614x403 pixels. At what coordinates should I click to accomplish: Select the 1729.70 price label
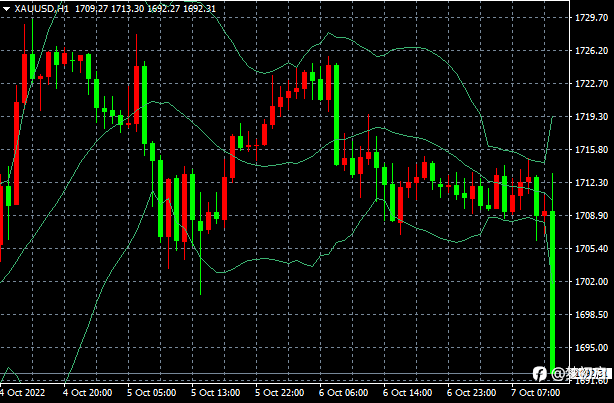coord(591,18)
